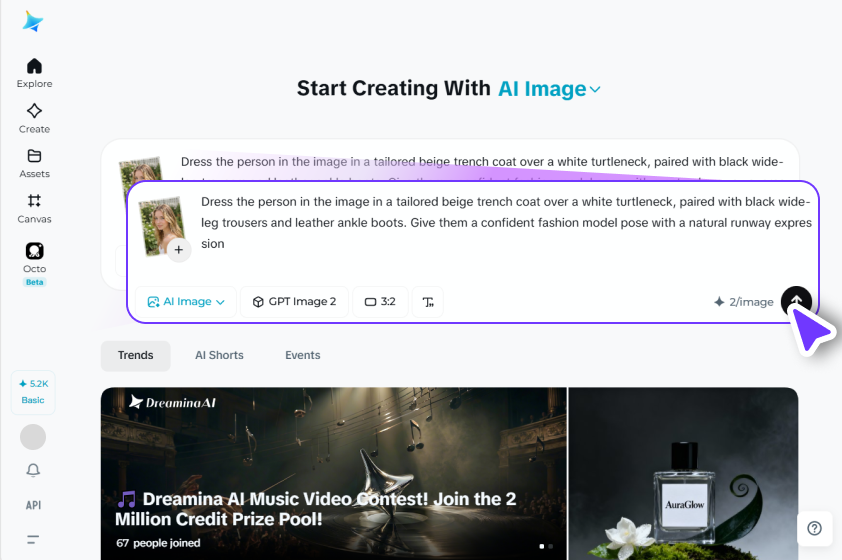The image size is (842, 560).
Task: Open the Octo beta assistant
Action: click(x=34, y=264)
